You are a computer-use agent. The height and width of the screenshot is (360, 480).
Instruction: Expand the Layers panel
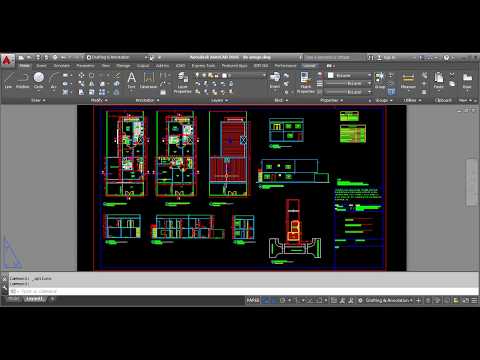tap(219, 100)
